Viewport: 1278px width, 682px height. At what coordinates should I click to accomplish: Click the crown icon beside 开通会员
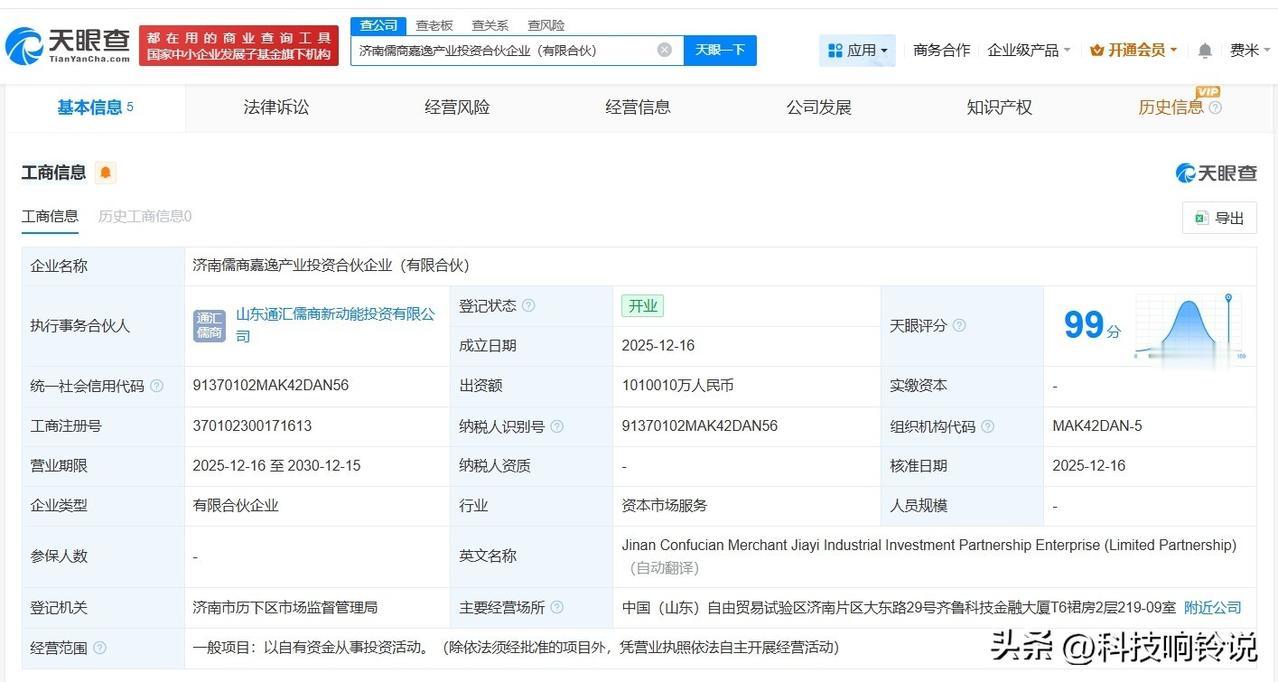(1097, 49)
